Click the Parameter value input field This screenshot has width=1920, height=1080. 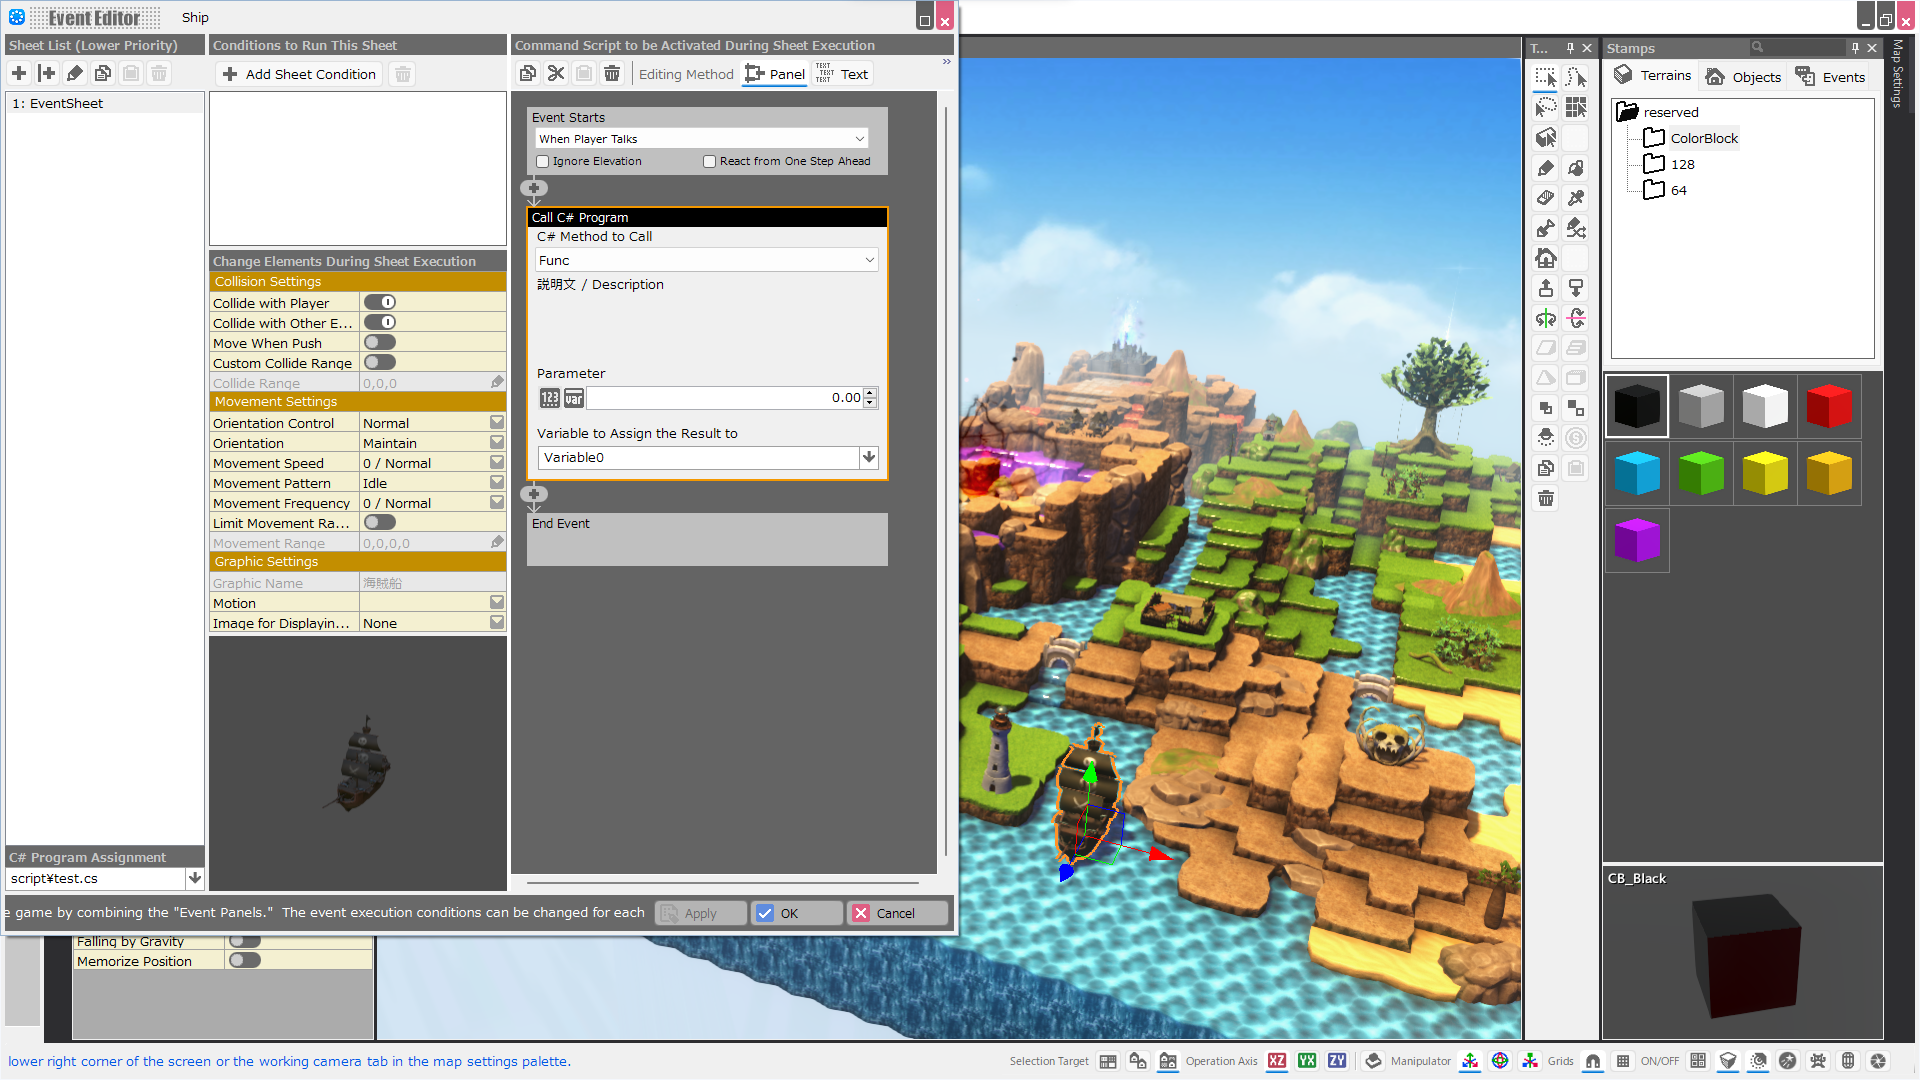coord(725,397)
